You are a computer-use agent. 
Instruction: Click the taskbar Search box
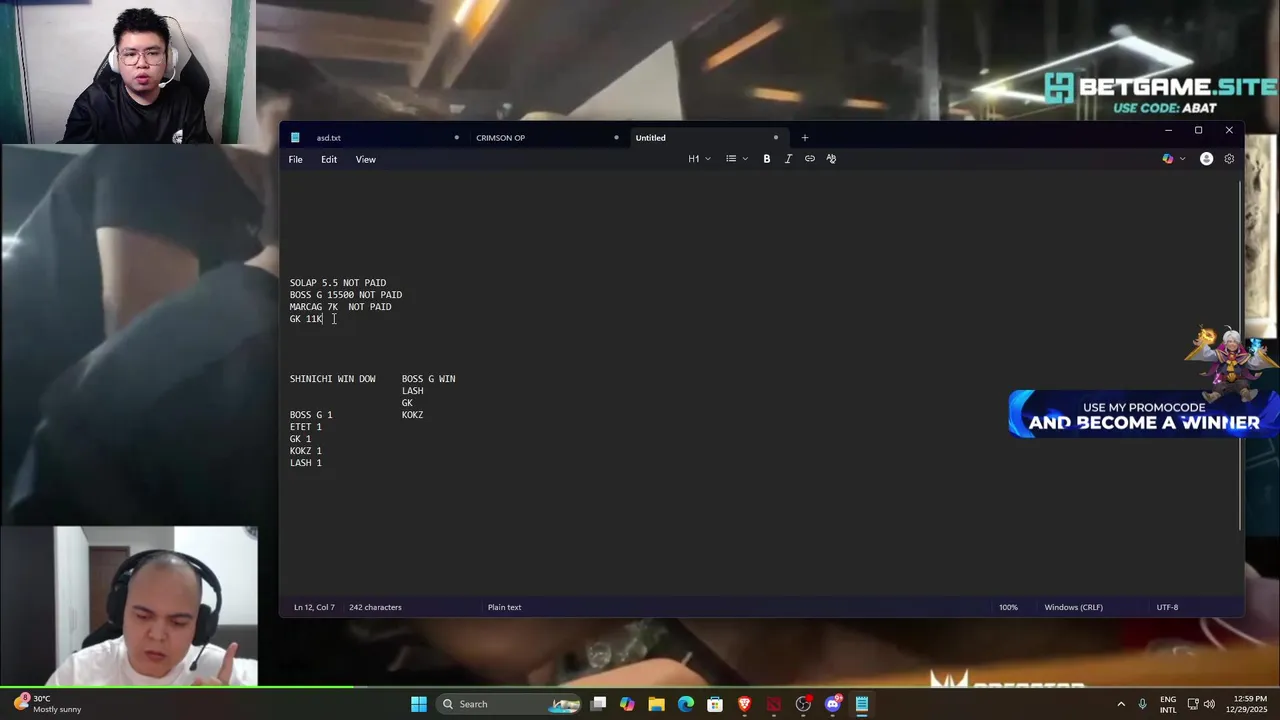coord(510,704)
